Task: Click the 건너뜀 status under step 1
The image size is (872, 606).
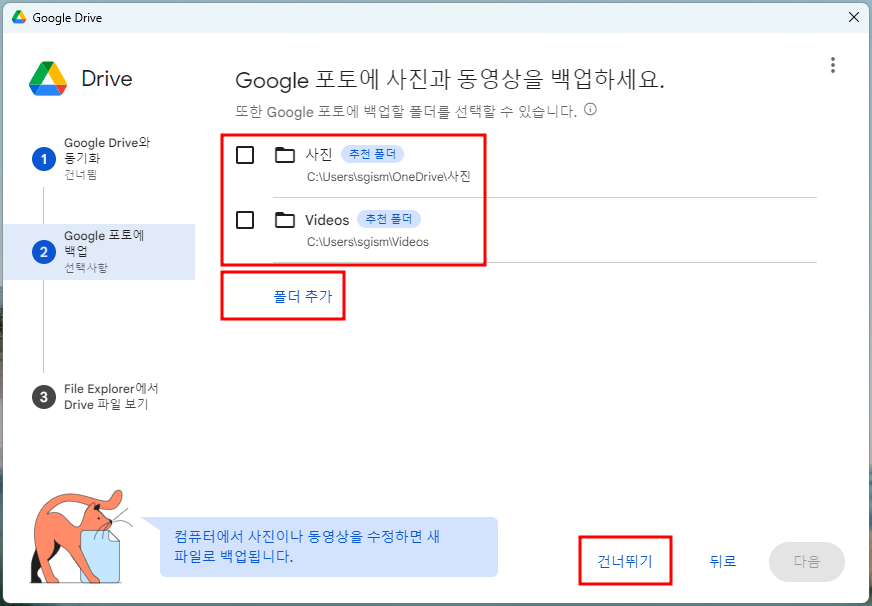Action: point(81,175)
